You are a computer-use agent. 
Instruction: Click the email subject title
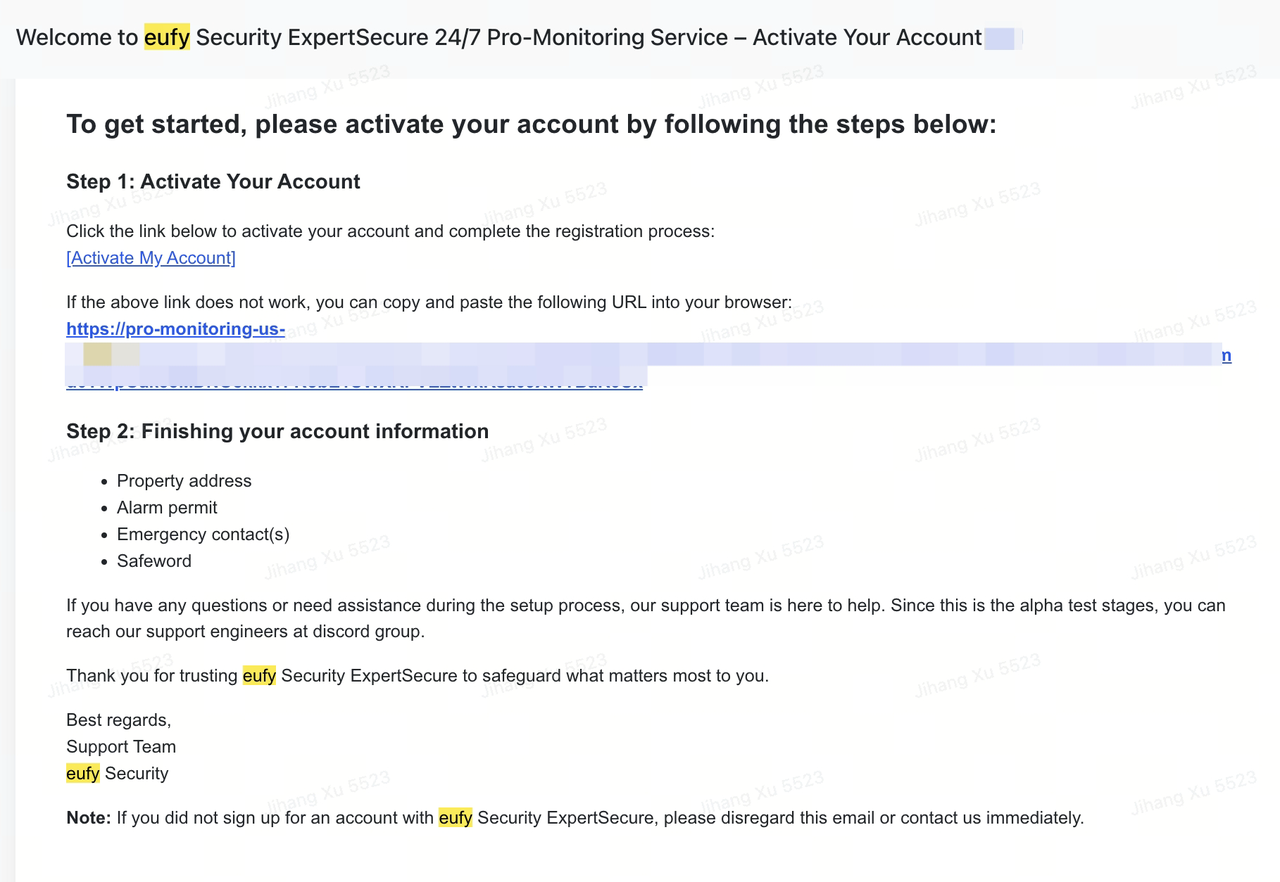[x=498, y=38]
